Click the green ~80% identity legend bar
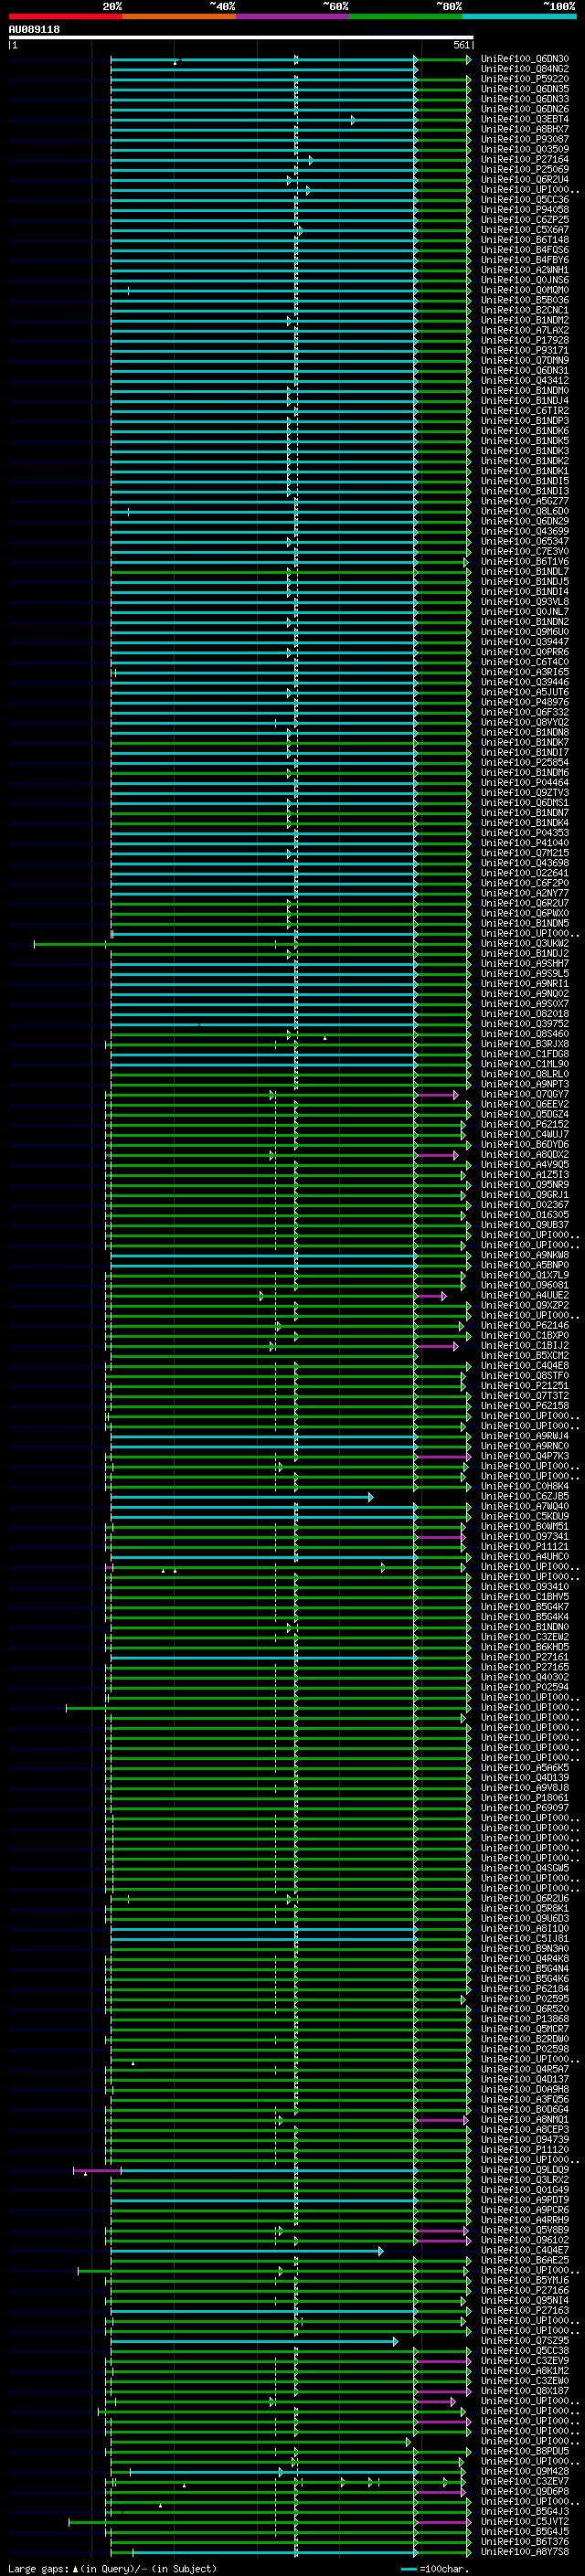585x2576 pixels. tap(406, 16)
